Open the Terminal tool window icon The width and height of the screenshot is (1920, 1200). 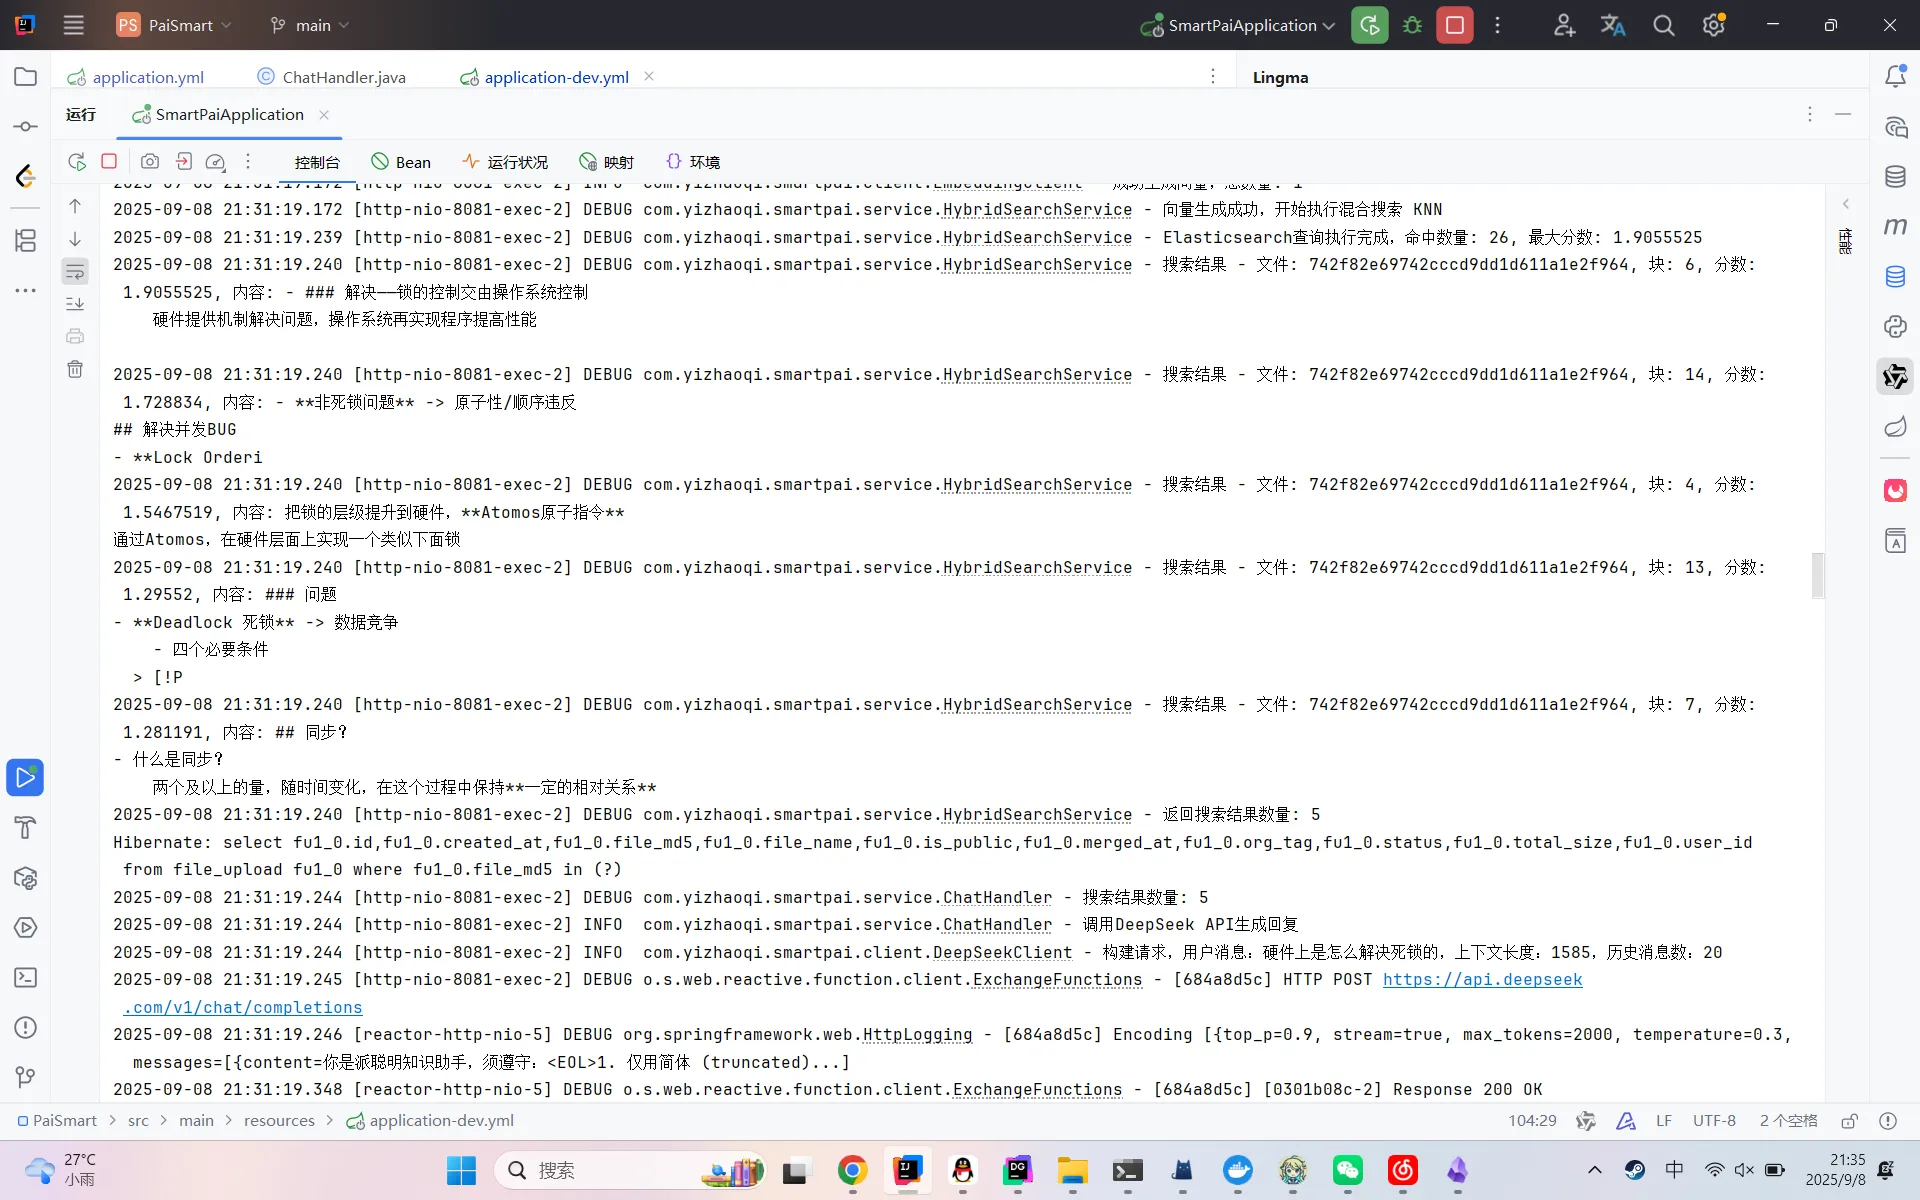25,977
